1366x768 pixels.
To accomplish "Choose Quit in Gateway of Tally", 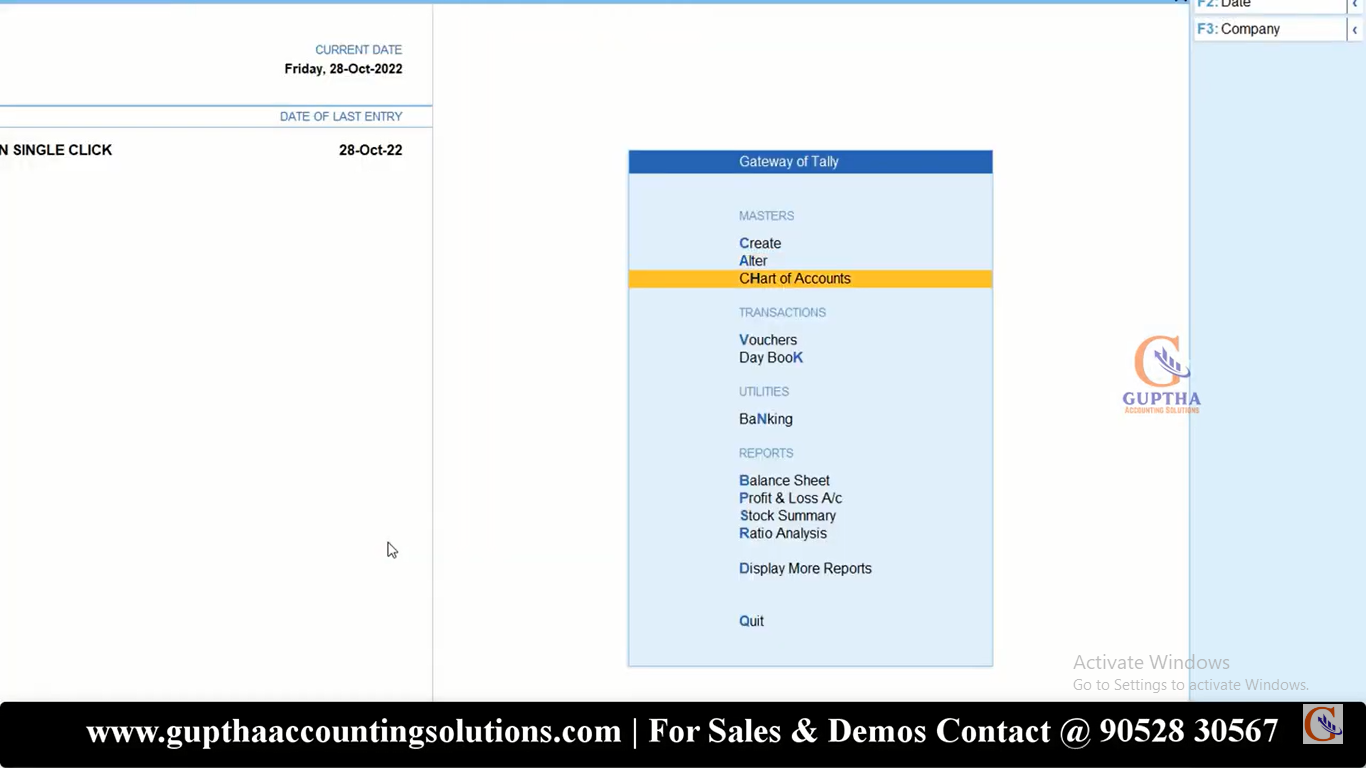I will pos(751,621).
